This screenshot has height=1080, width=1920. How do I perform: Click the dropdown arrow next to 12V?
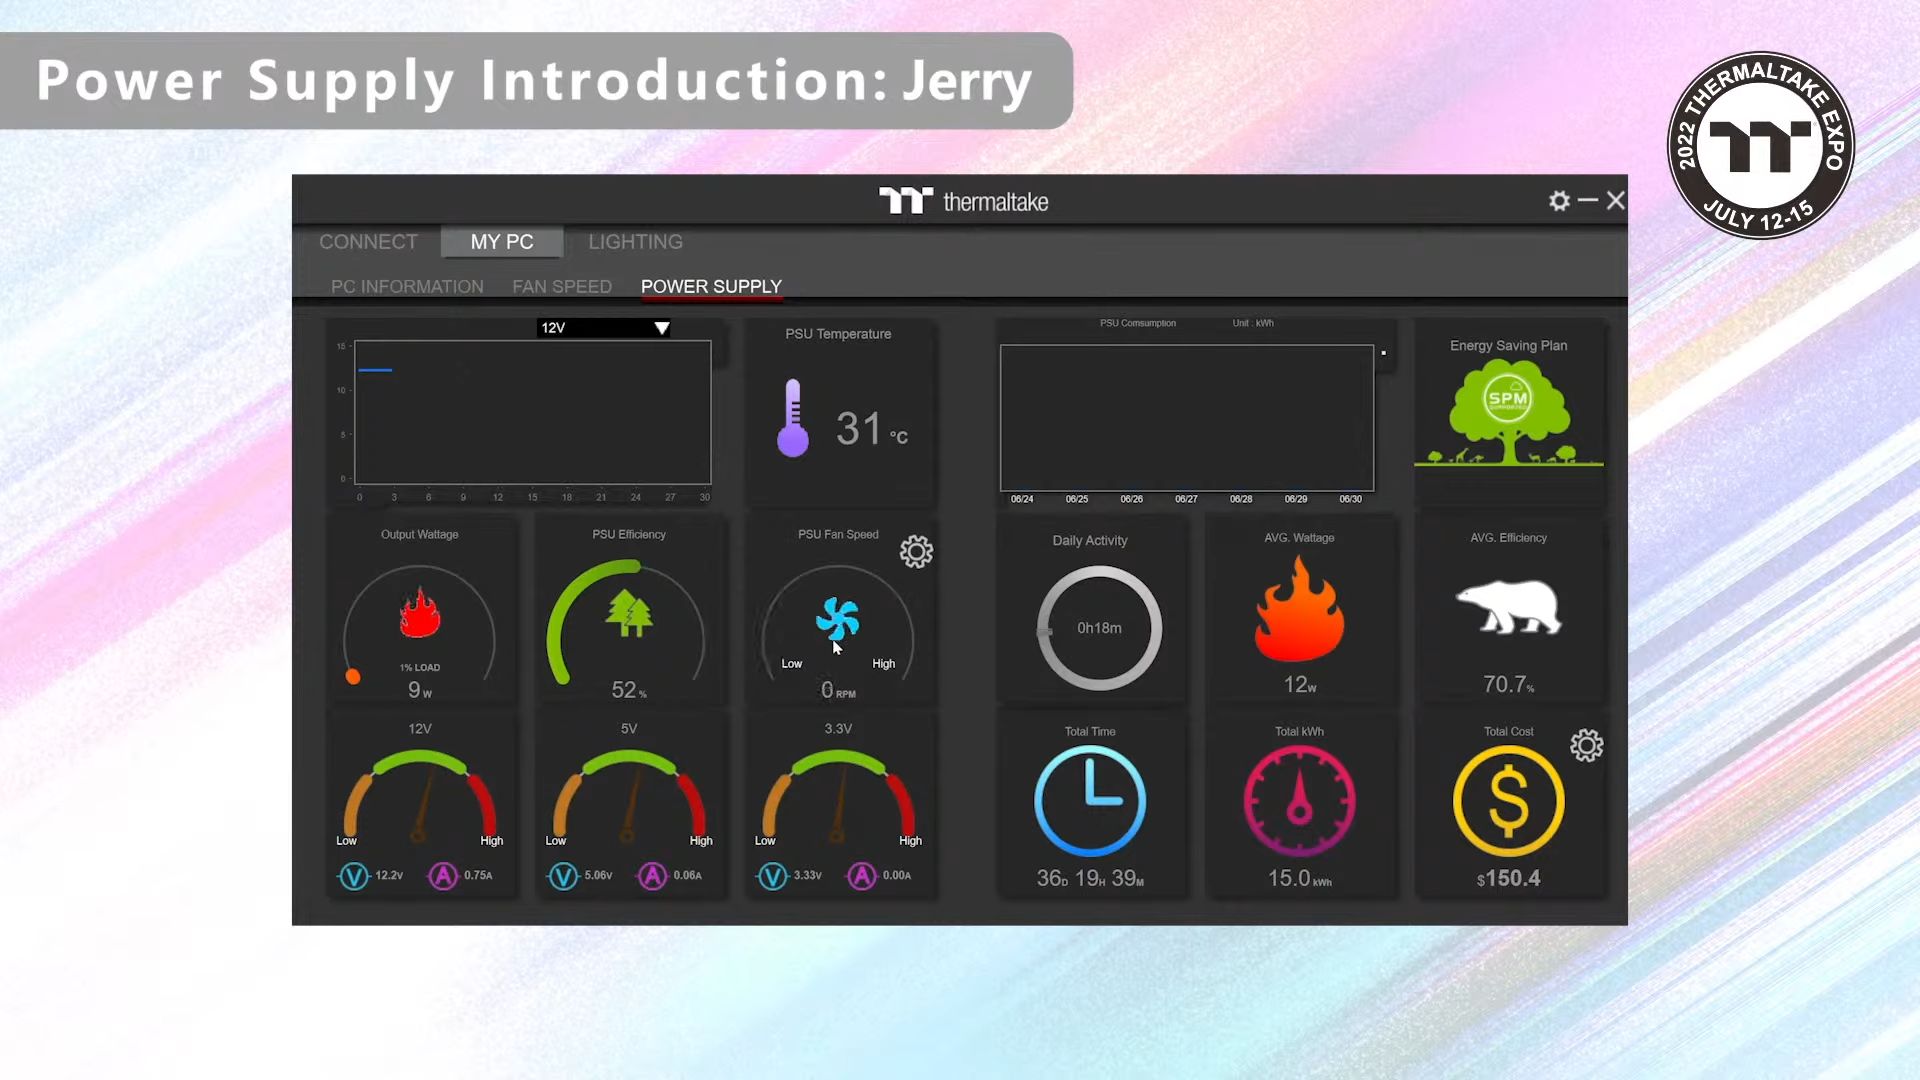[x=662, y=328]
